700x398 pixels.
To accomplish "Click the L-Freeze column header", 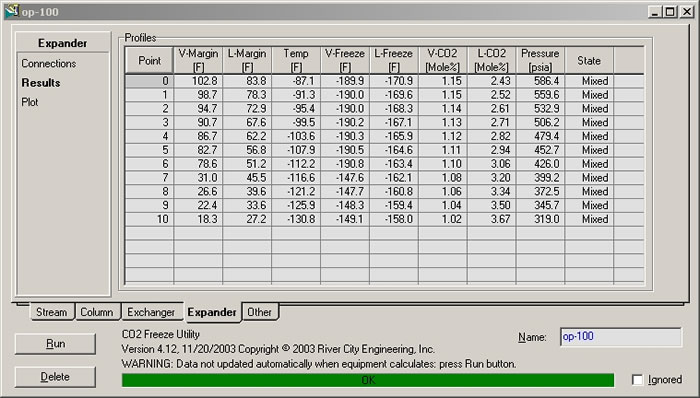I will click(x=394, y=60).
